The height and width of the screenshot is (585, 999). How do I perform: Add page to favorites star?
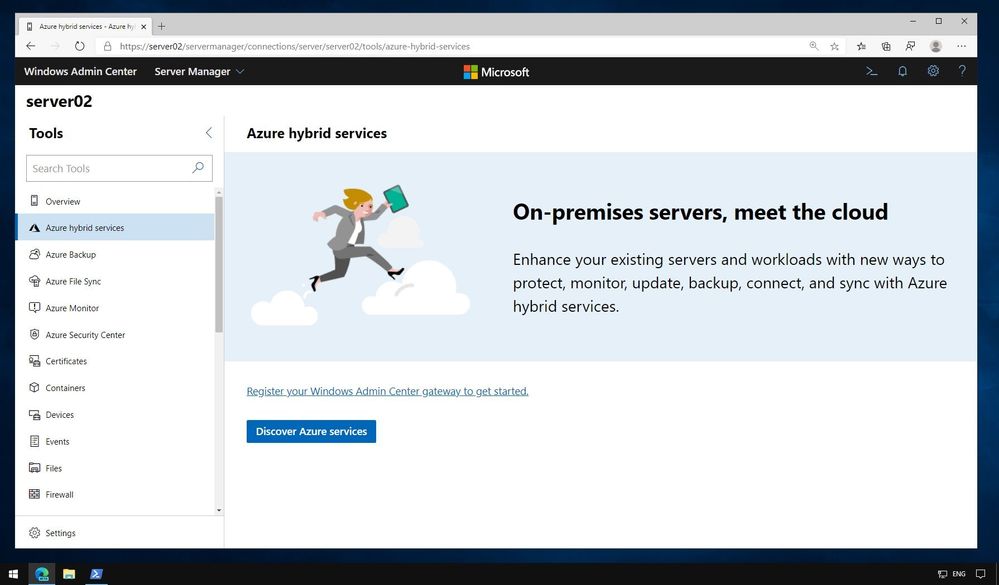(x=835, y=46)
